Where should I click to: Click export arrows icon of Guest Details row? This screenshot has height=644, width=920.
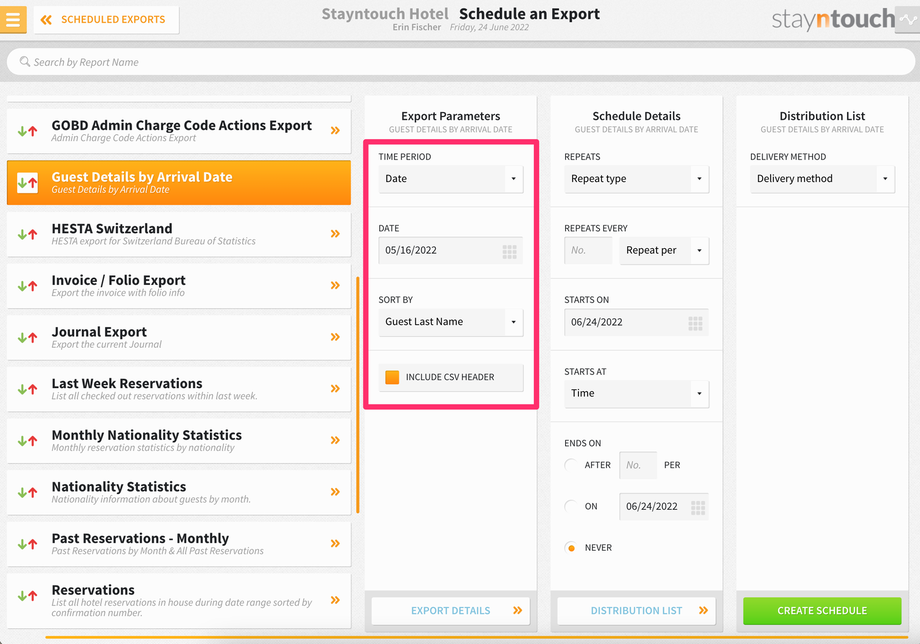tap(28, 182)
